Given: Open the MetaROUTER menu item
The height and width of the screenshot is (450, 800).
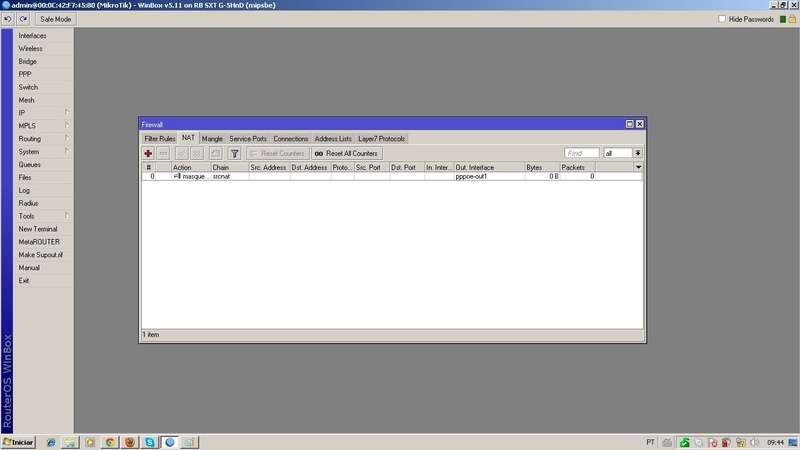Looking at the screenshot, I should point(43,242).
